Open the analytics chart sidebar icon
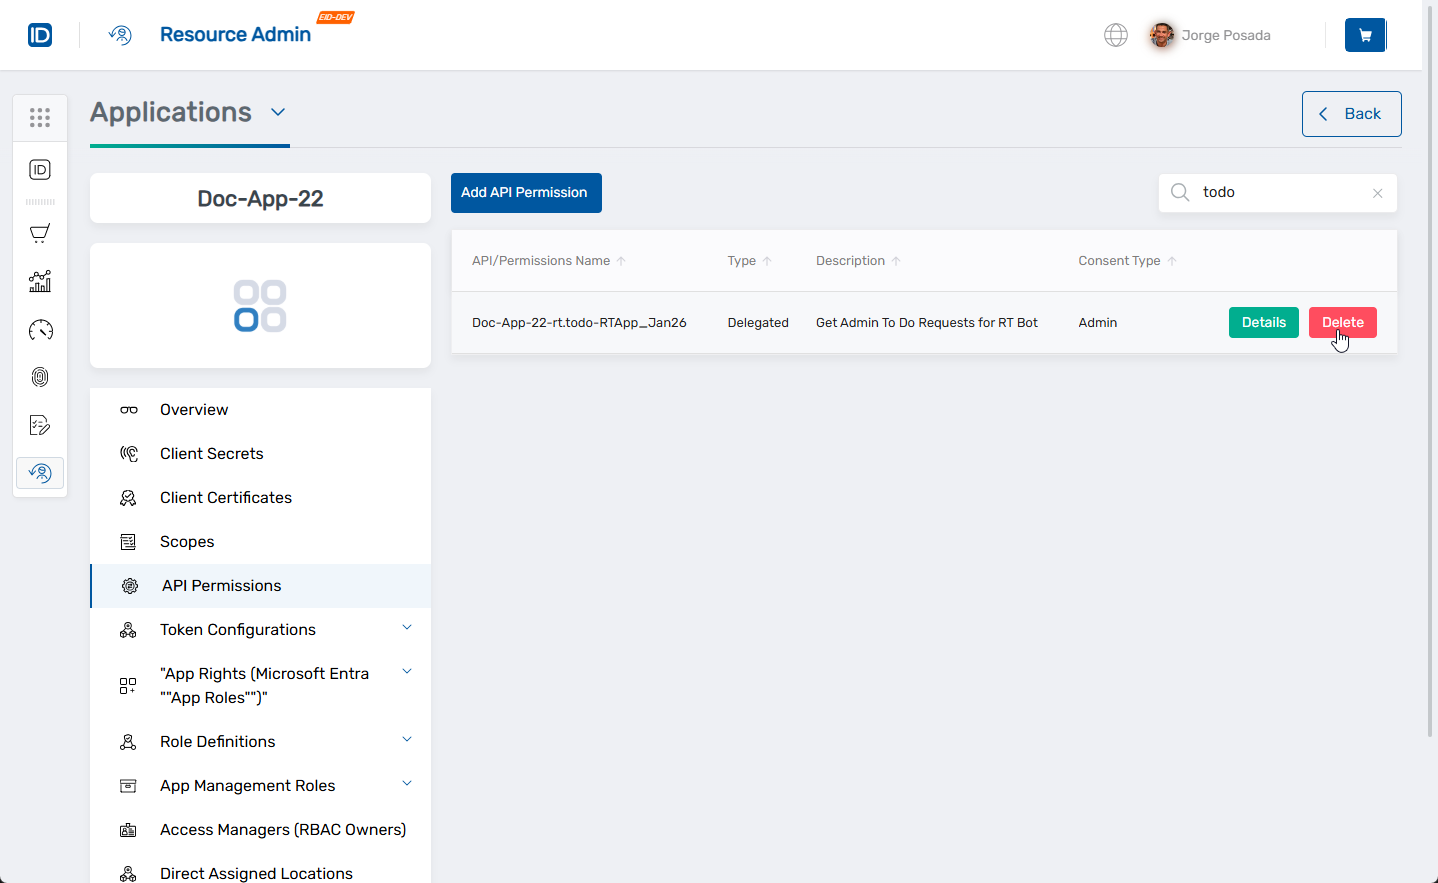Image resolution: width=1438 pixels, height=883 pixels. coord(40,282)
